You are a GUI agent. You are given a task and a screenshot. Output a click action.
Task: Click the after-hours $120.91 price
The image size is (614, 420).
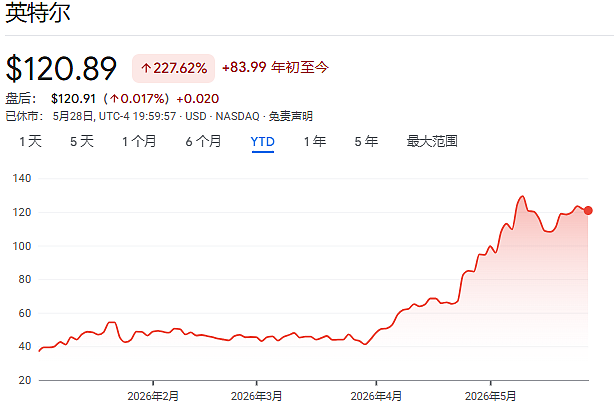(73, 99)
